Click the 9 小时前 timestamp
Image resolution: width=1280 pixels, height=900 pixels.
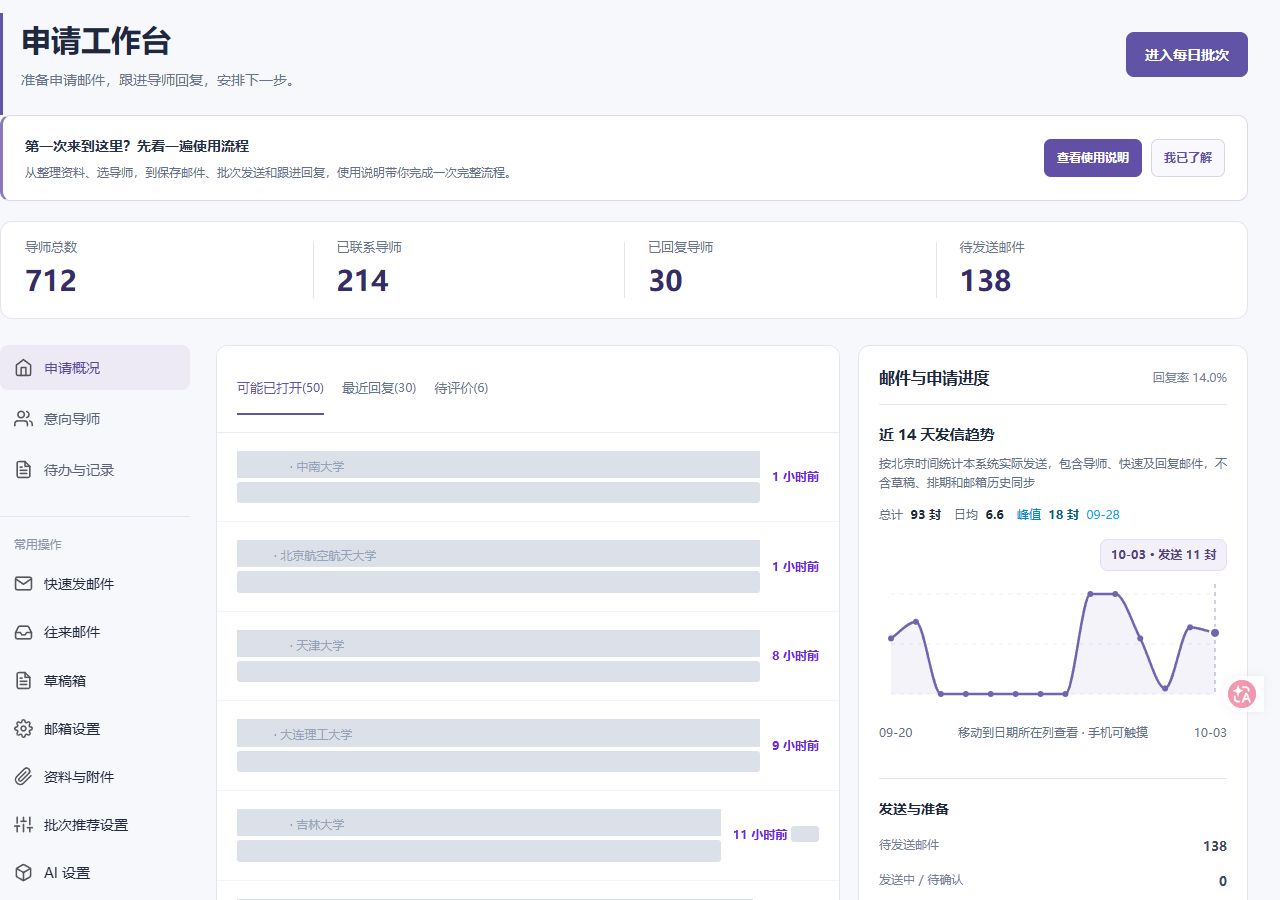pos(795,746)
